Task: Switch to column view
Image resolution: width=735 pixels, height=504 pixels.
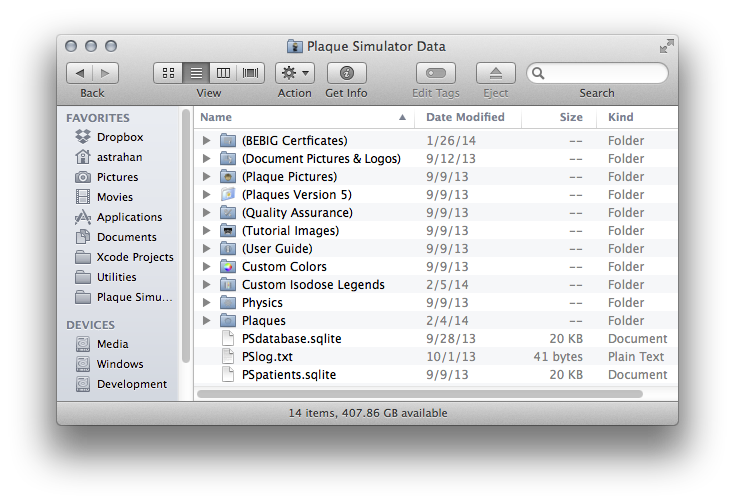Action: tap(223, 73)
